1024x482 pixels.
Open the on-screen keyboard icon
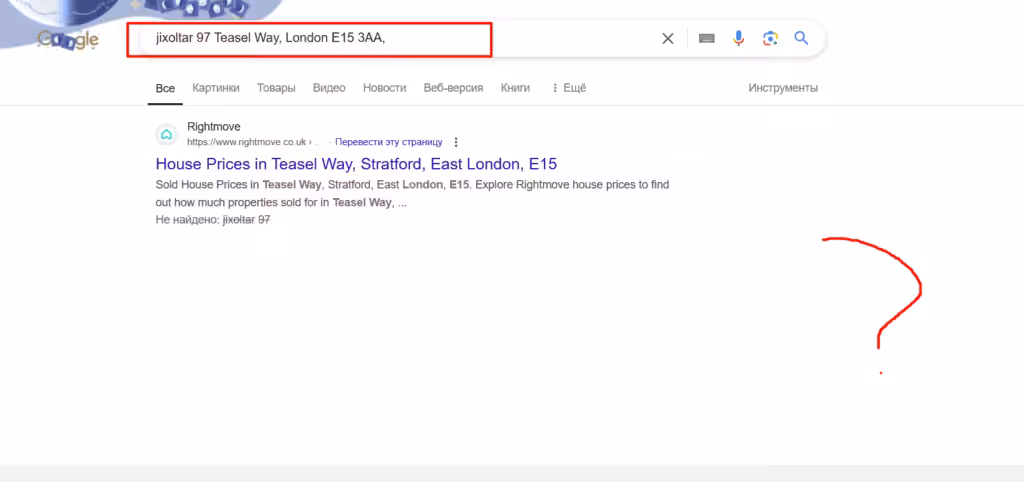click(x=707, y=39)
